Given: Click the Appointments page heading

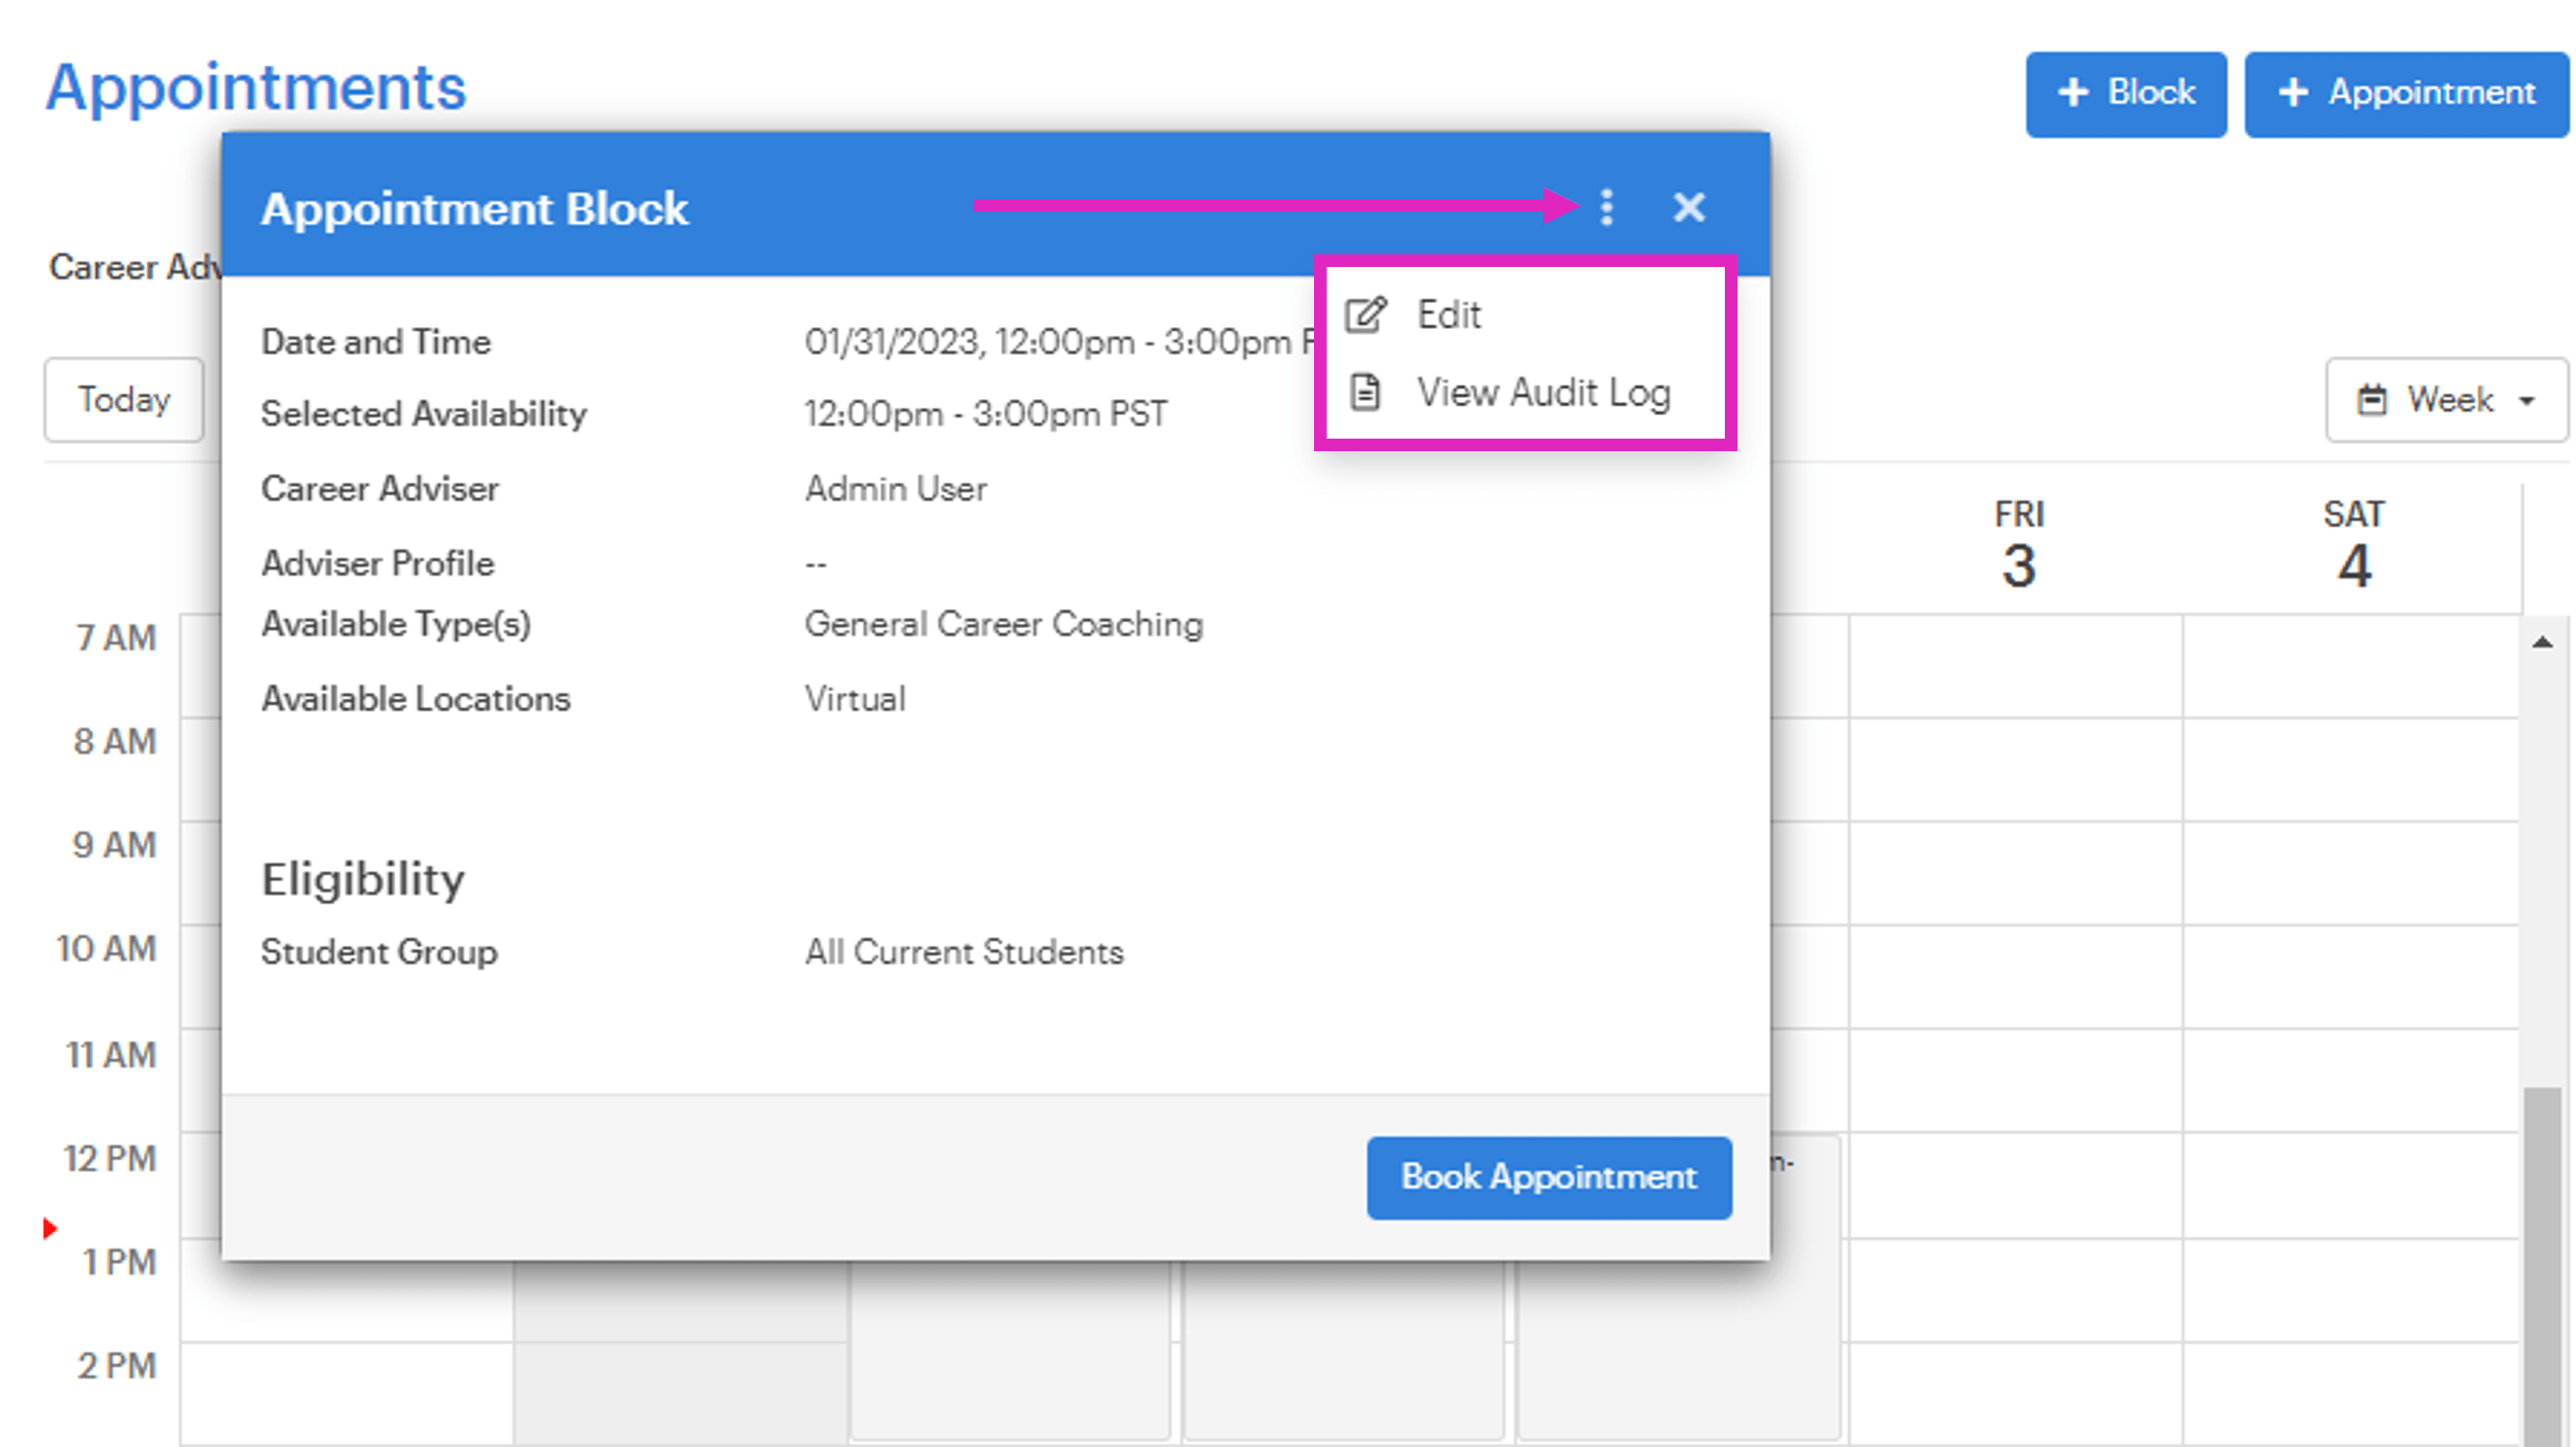Looking at the screenshot, I should 255,86.
